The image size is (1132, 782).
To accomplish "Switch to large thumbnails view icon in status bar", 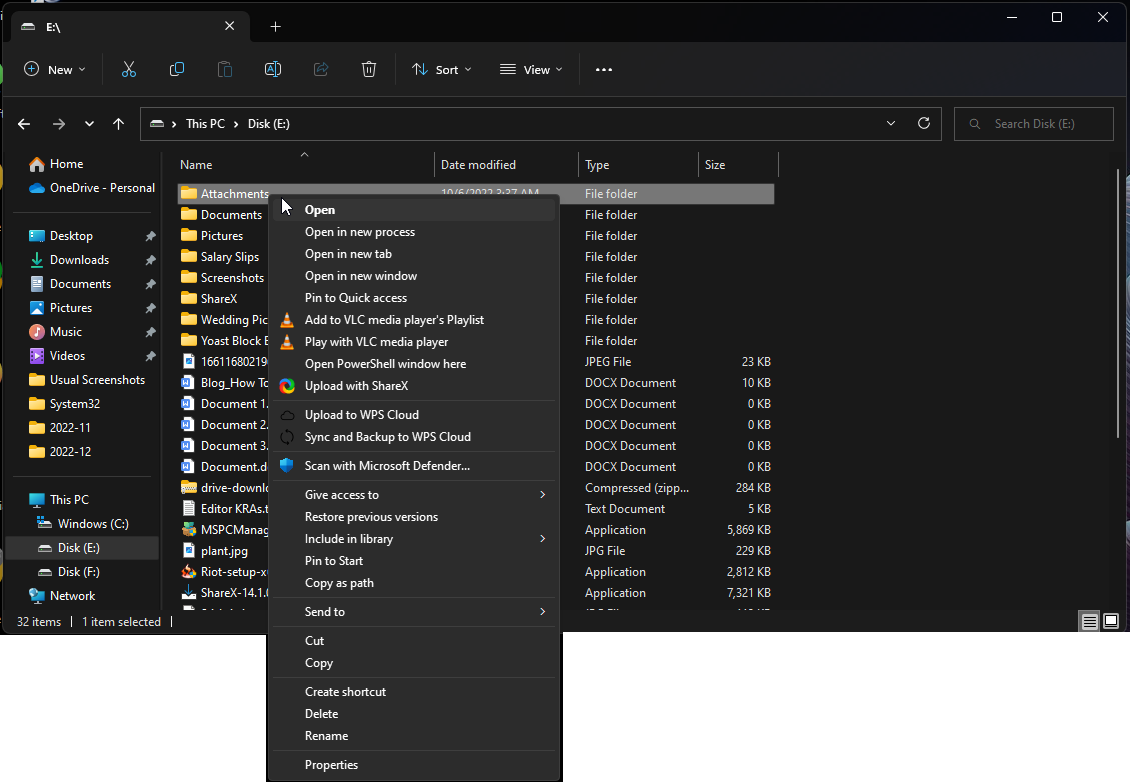I will pyautogui.click(x=1111, y=621).
